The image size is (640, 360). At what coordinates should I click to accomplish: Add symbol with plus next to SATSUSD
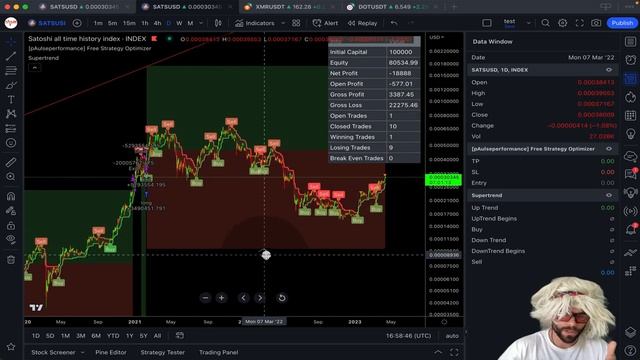tap(77, 23)
